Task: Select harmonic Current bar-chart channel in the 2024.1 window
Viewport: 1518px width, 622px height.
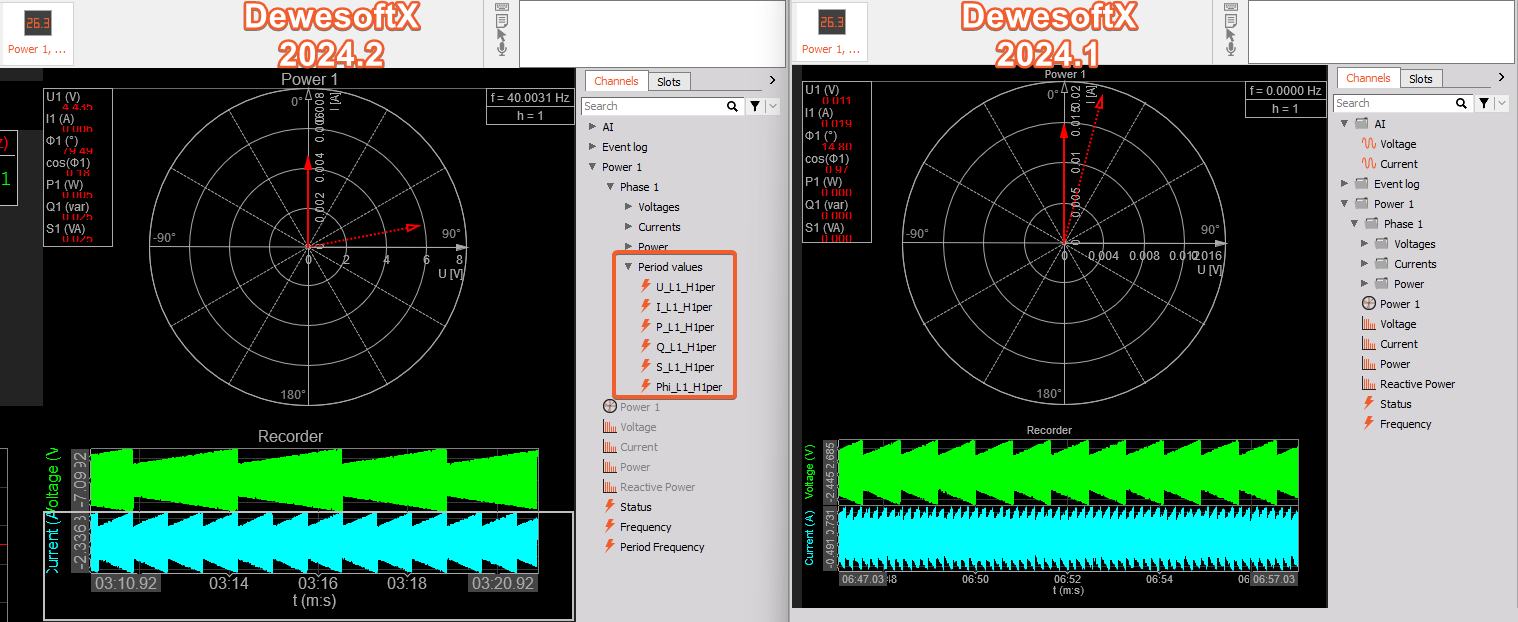Action: pyautogui.click(x=1399, y=344)
